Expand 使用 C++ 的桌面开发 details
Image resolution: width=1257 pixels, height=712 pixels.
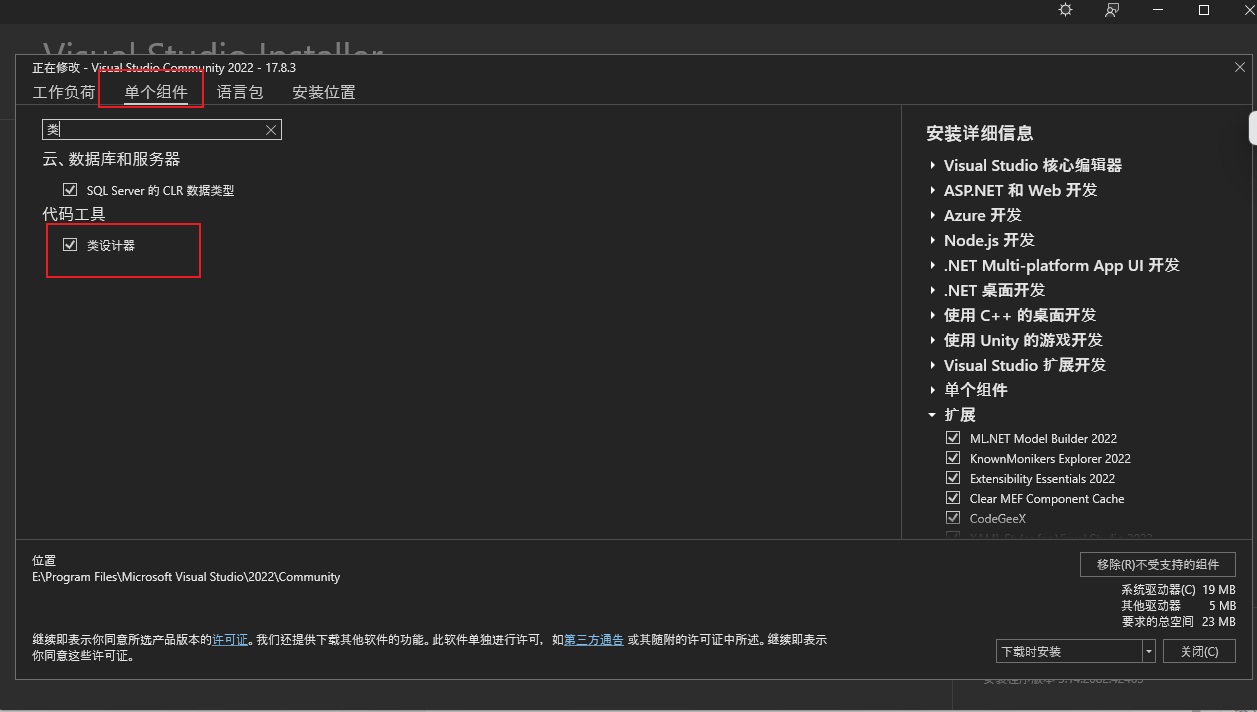(932, 315)
